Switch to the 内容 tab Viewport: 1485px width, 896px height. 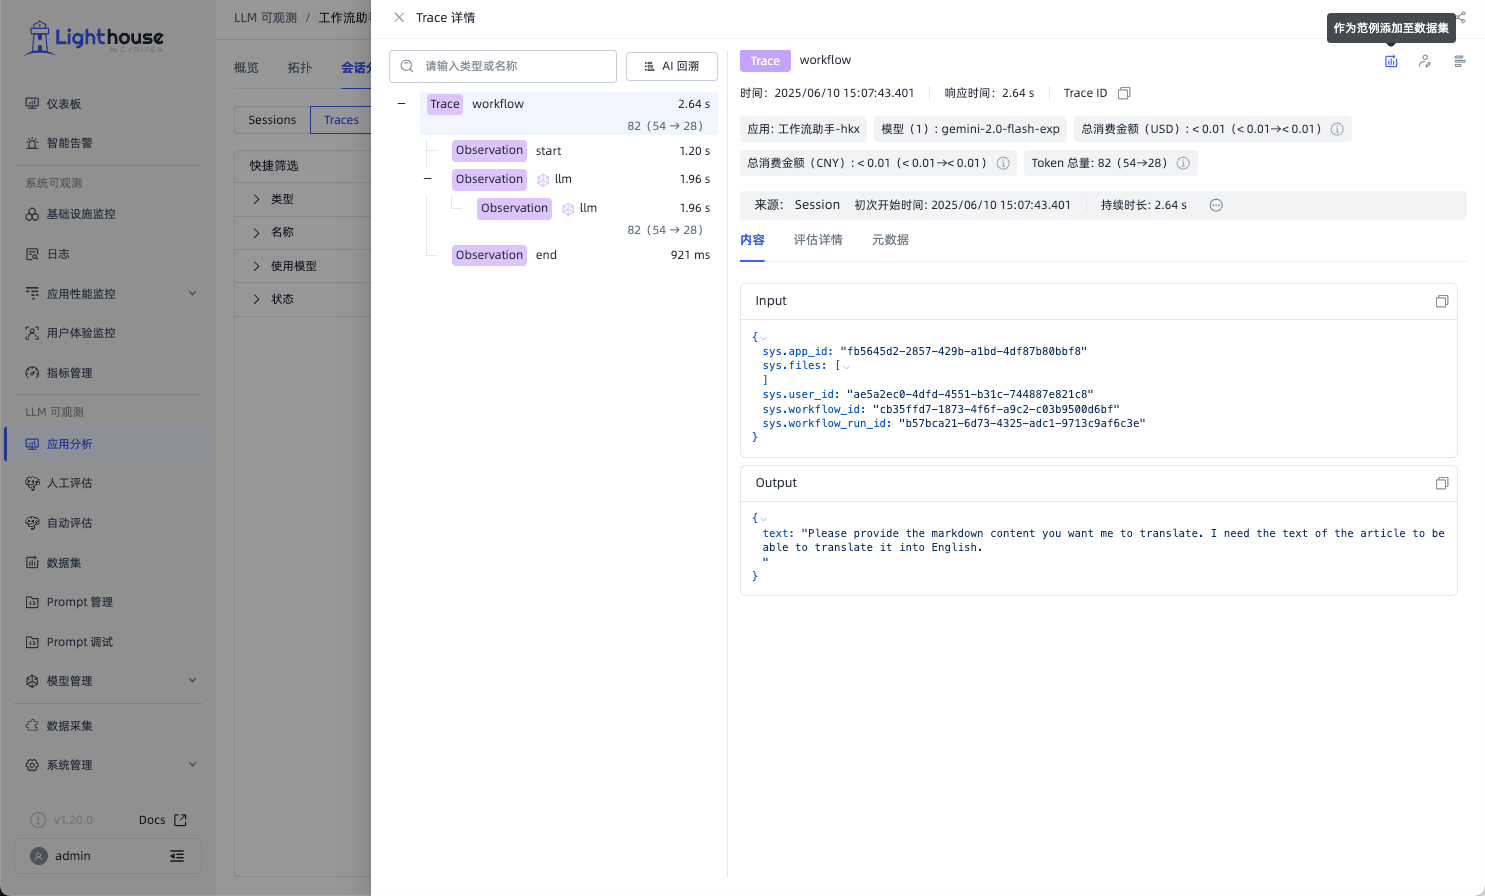[752, 240]
